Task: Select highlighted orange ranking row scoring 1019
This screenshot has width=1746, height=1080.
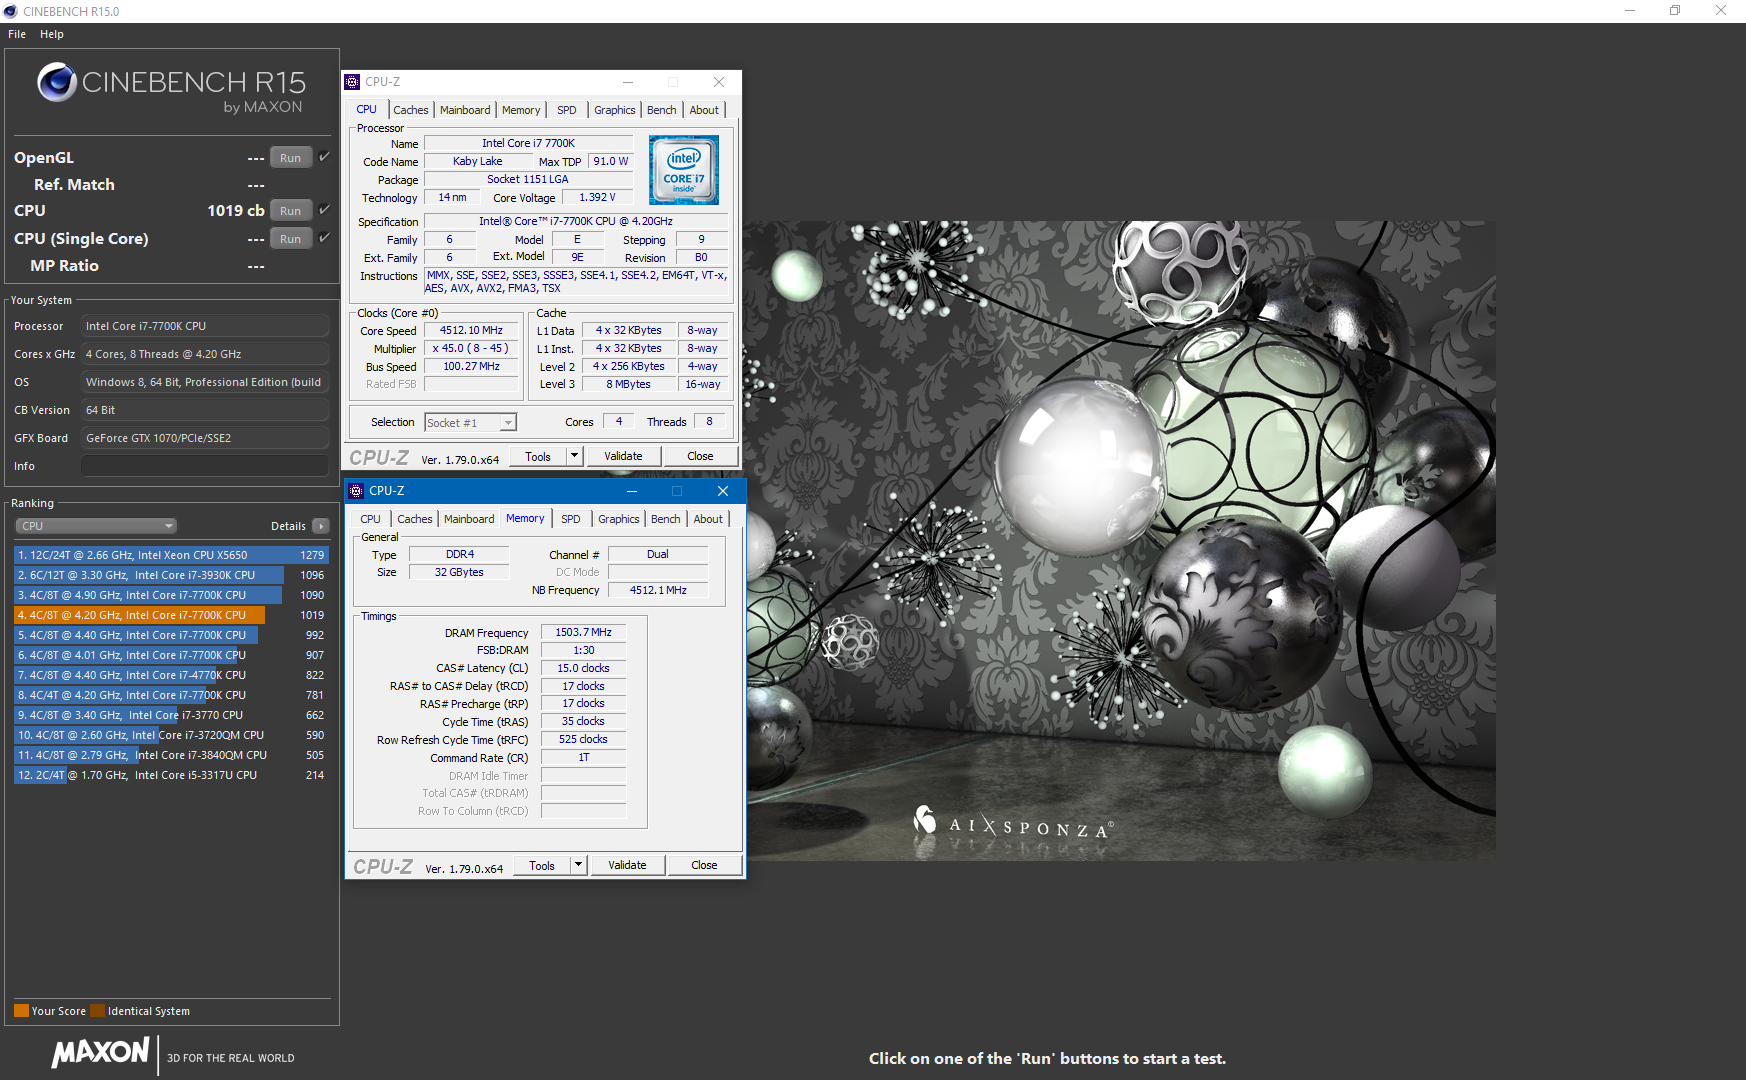Action: [x=171, y=615]
